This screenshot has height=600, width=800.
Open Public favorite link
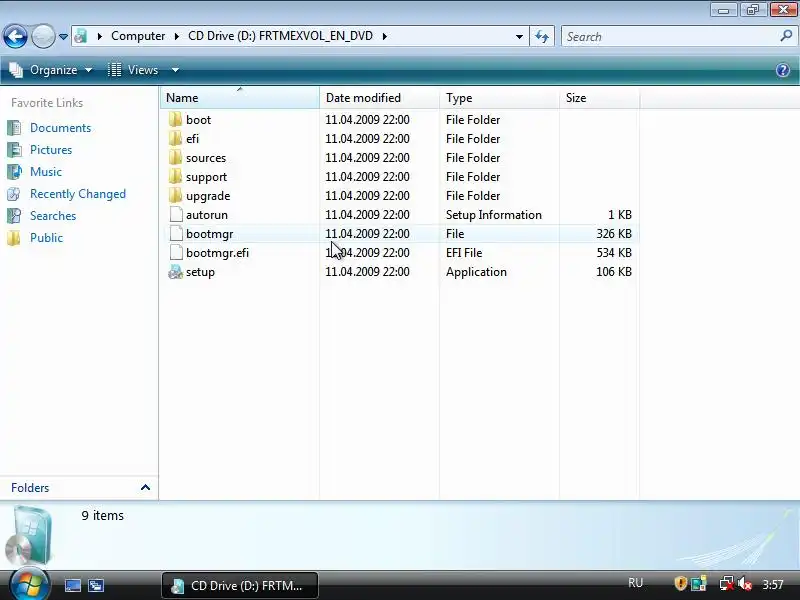pyautogui.click(x=46, y=238)
